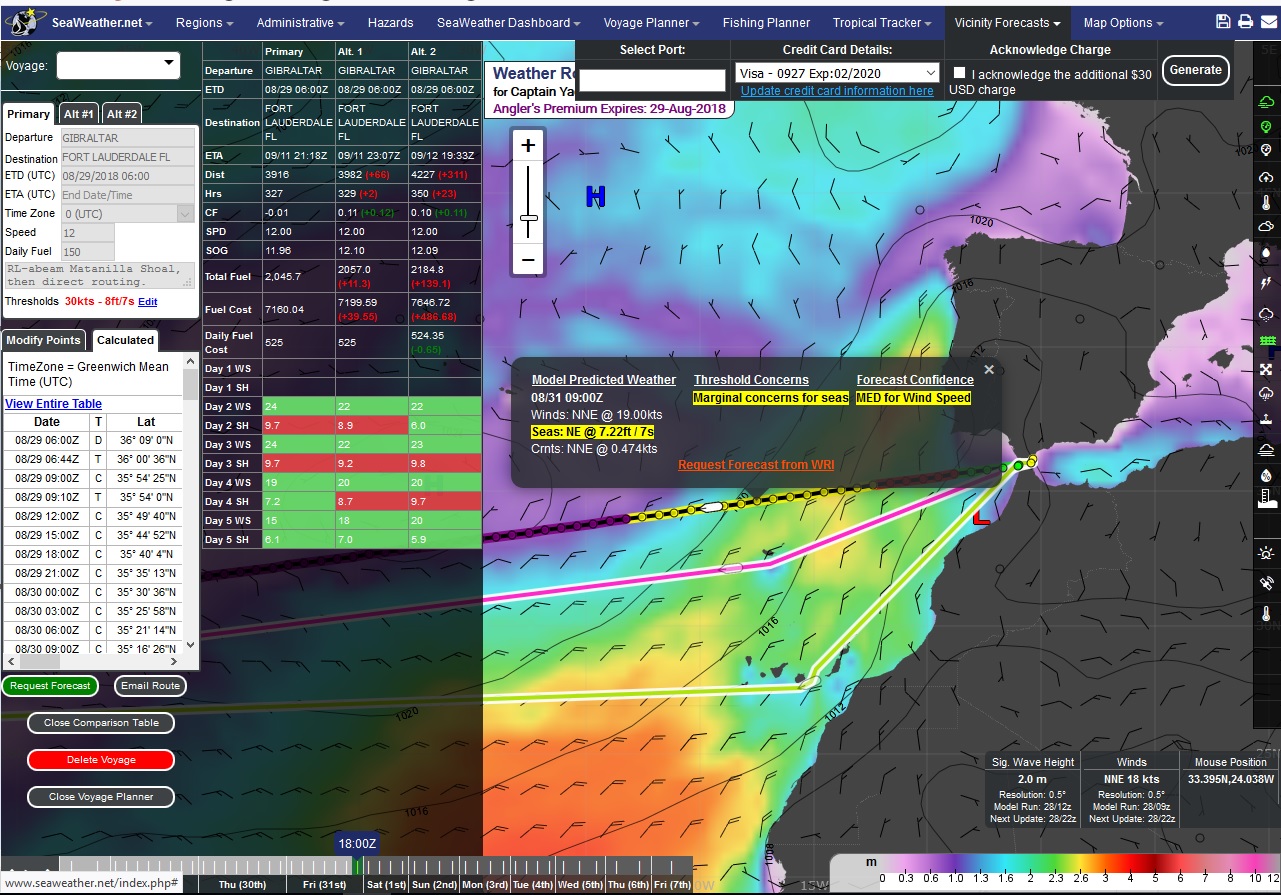
Task: Toggle the sunrise icon
Action: tap(1266, 553)
